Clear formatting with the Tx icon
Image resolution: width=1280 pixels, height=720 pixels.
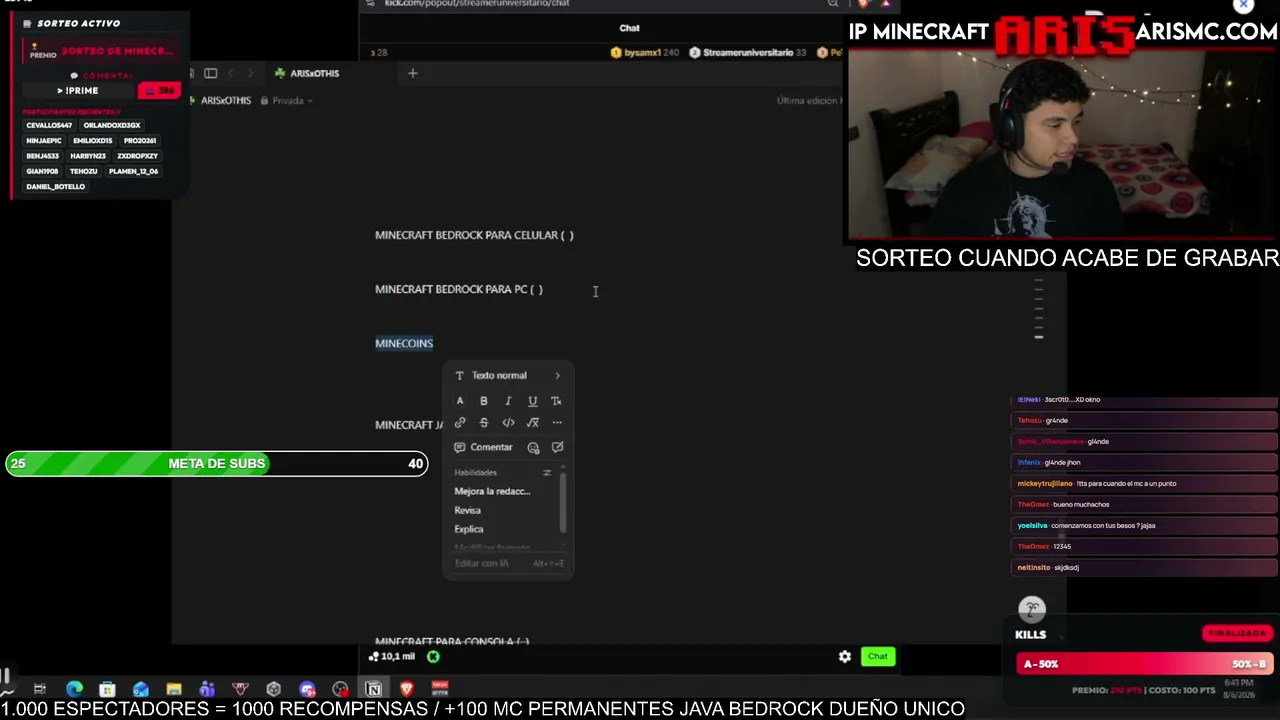(556, 401)
